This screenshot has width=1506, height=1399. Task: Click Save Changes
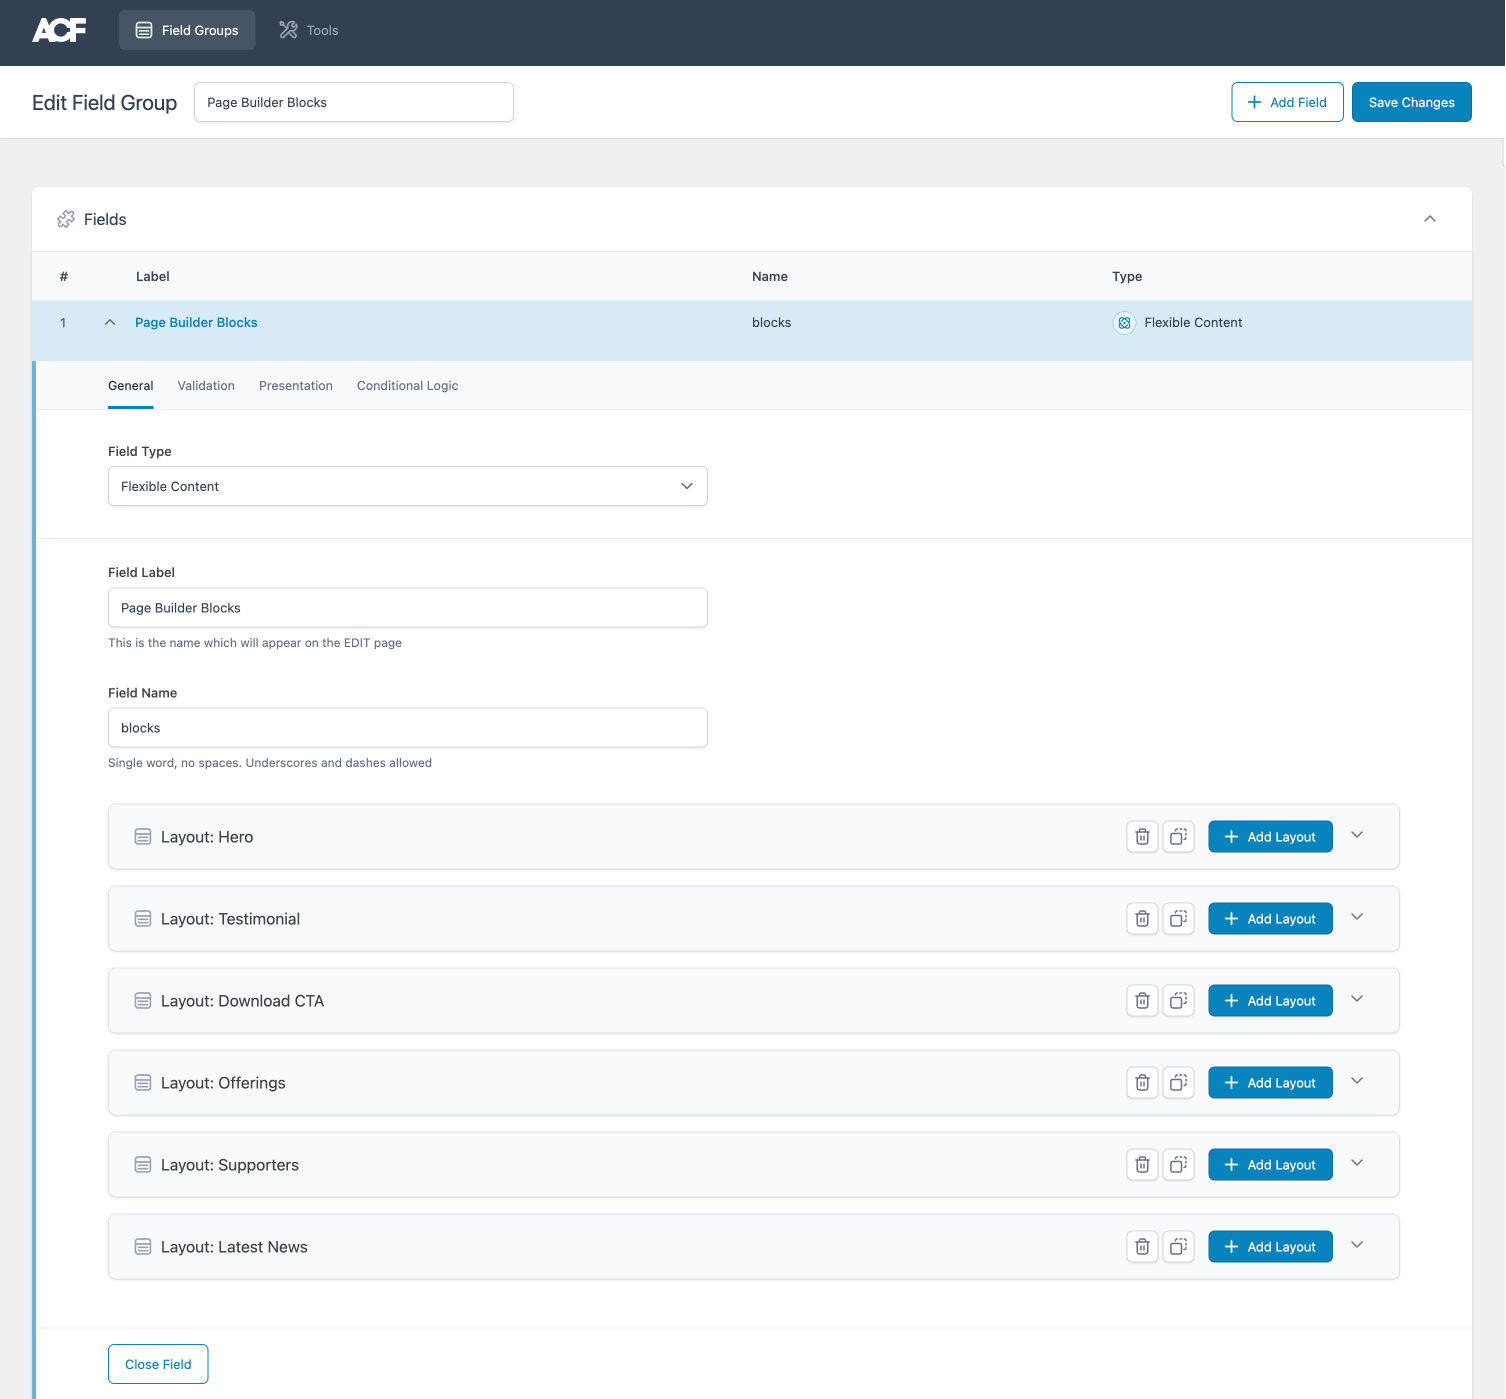point(1411,102)
